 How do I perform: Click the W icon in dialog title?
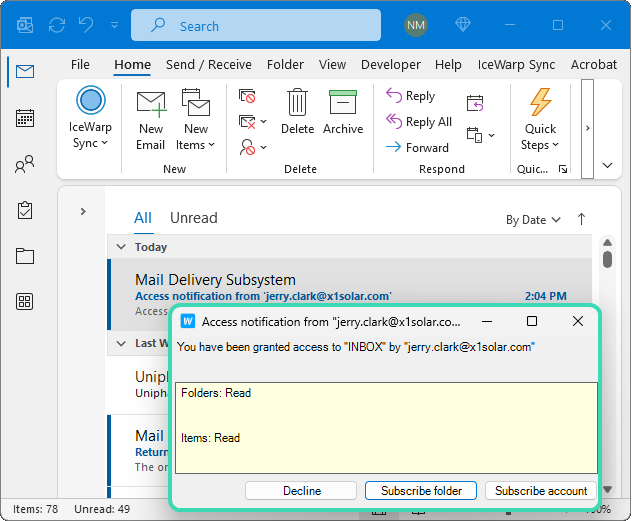(x=188, y=321)
